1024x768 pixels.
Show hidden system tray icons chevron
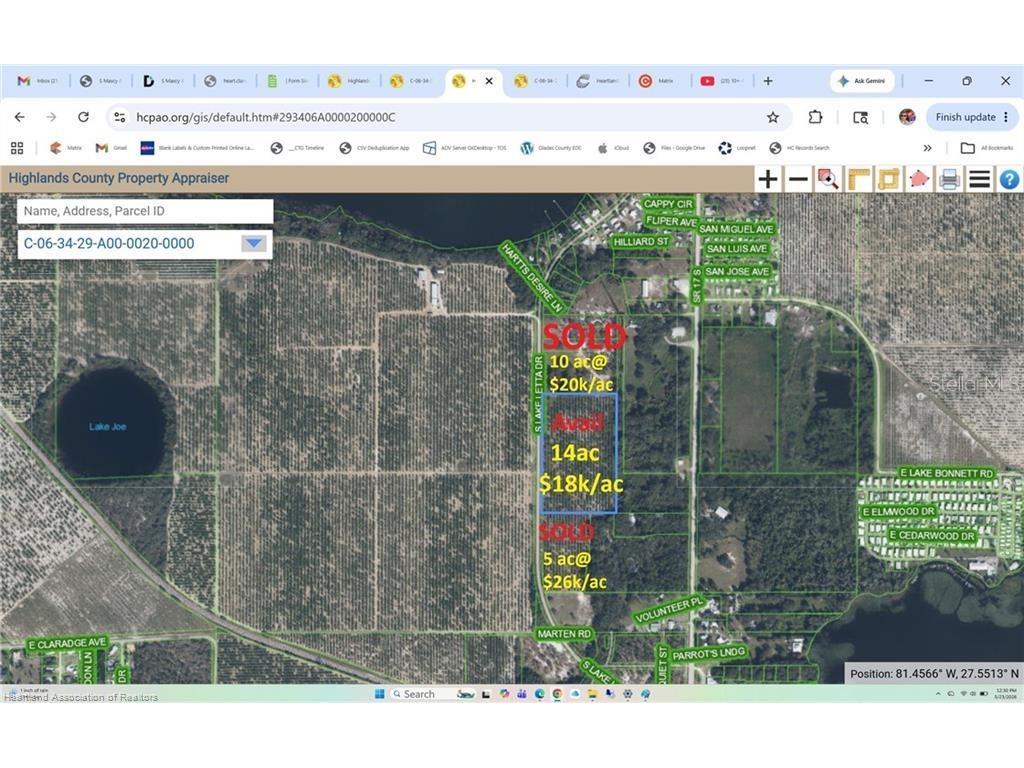[x=938, y=694]
